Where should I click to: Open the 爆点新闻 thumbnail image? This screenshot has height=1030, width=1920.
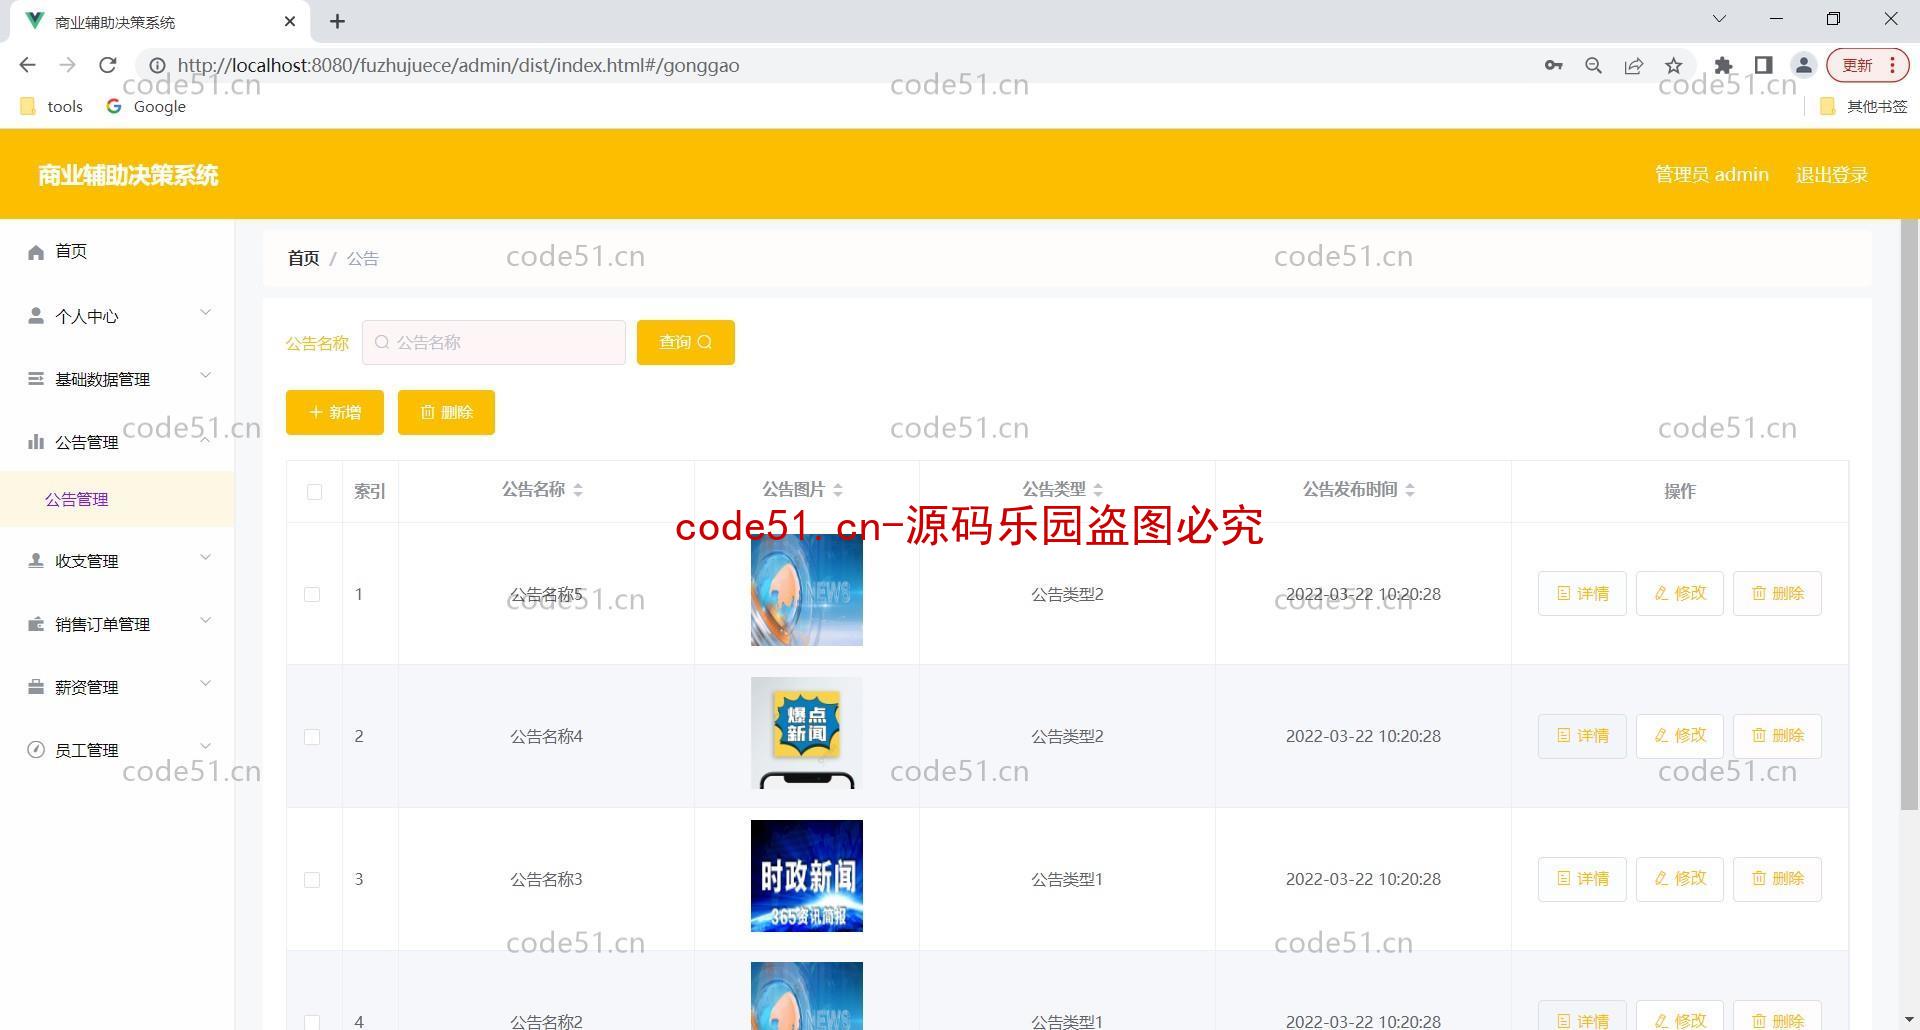point(807,733)
